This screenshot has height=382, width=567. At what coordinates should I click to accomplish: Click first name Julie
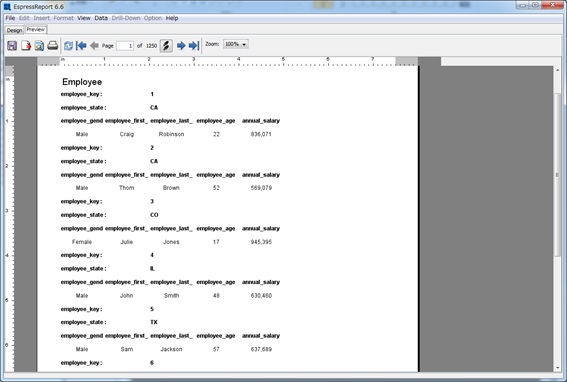tap(127, 242)
